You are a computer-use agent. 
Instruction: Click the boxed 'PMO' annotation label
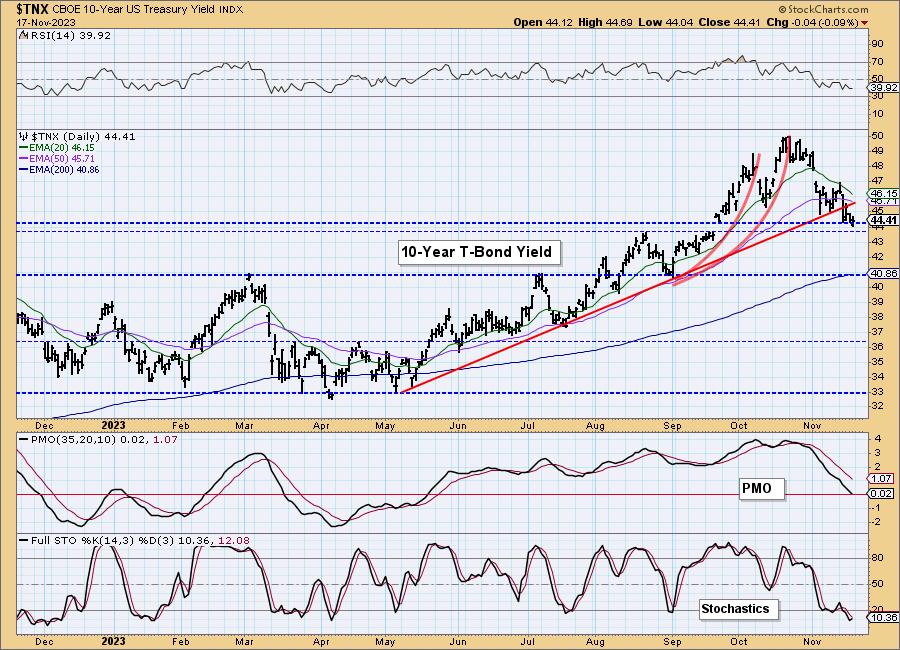coord(761,489)
